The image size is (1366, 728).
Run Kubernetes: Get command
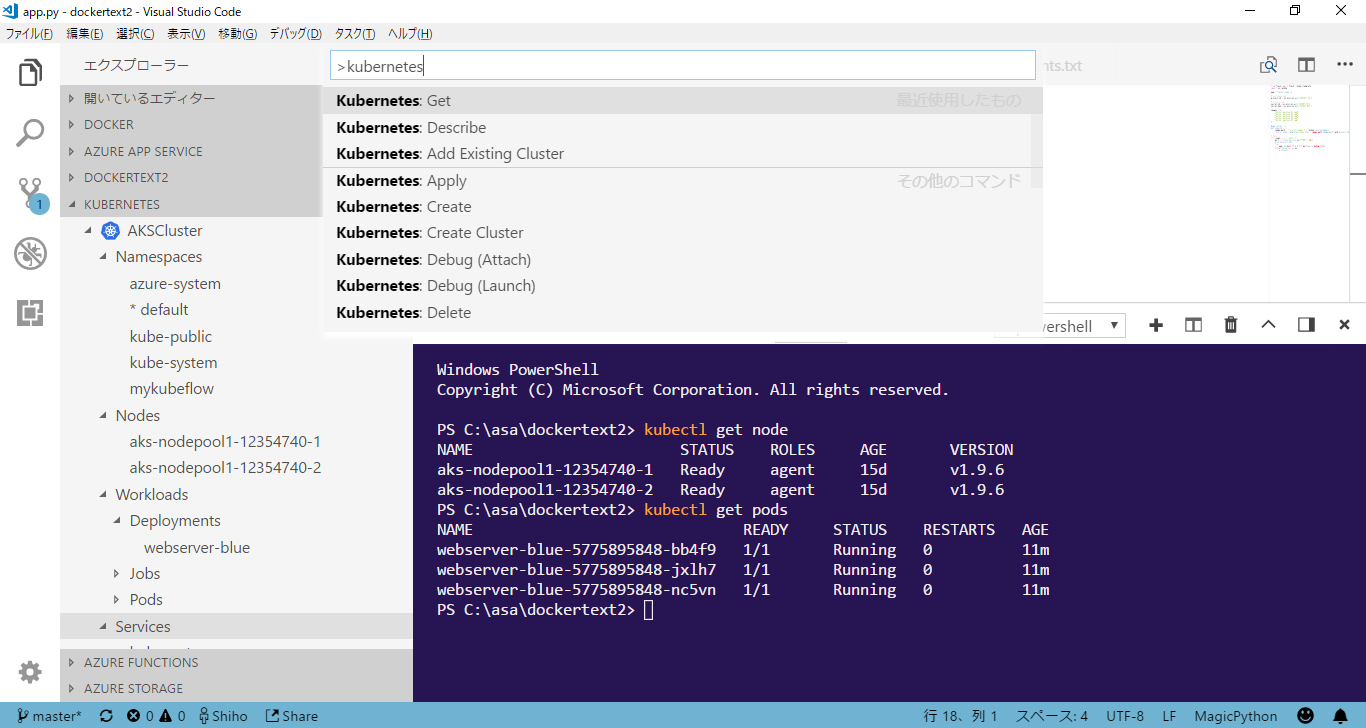coord(682,101)
